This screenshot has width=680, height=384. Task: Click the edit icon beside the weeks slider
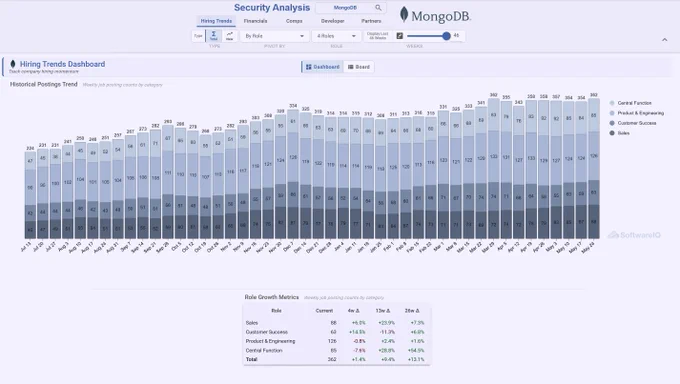(400, 36)
